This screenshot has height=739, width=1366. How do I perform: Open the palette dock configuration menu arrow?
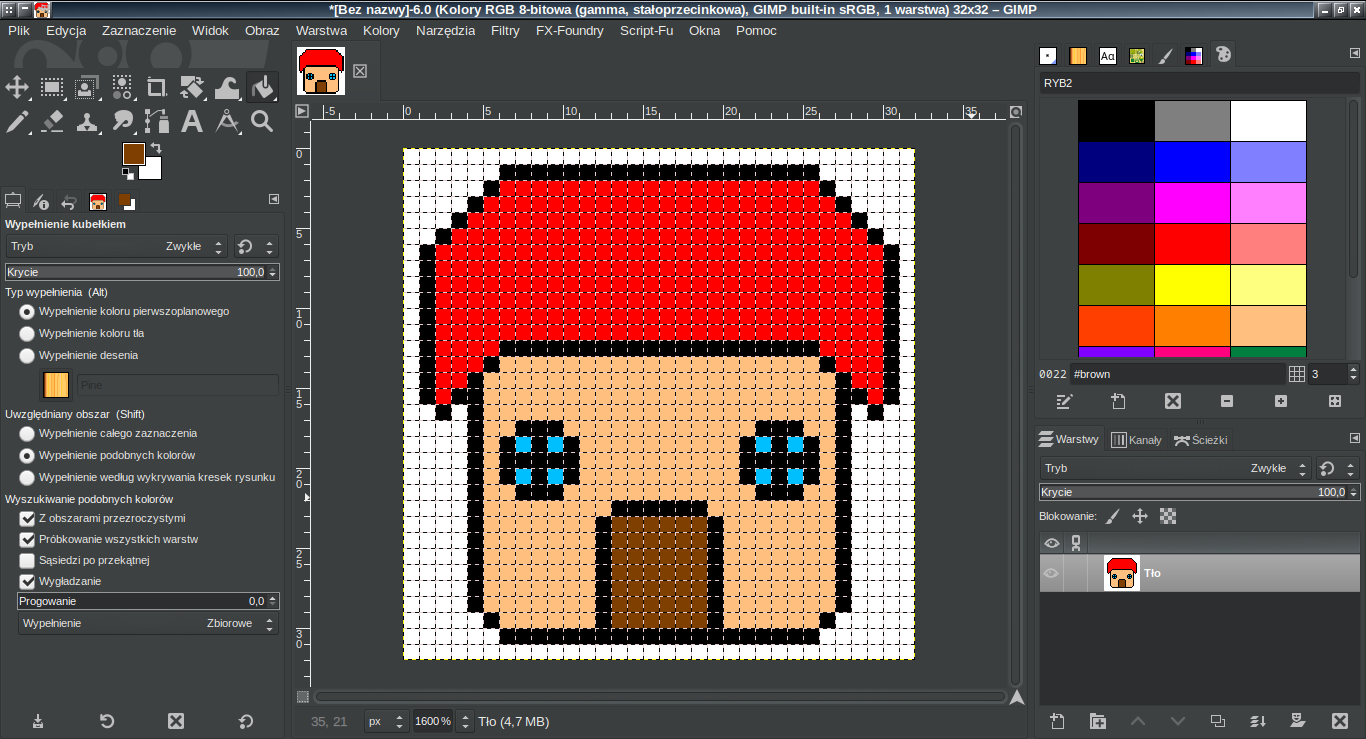click(1354, 54)
